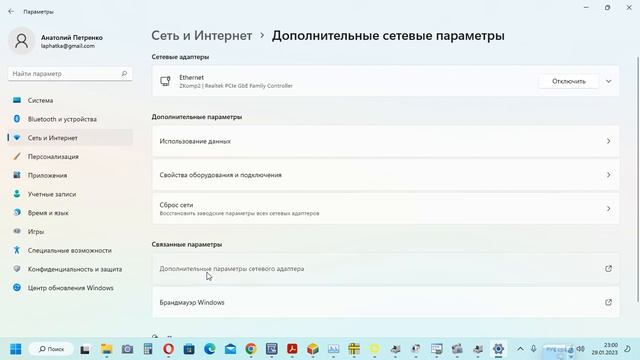
Task: Open Adobe Acrobat from taskbar
Action: coord(292,349)
